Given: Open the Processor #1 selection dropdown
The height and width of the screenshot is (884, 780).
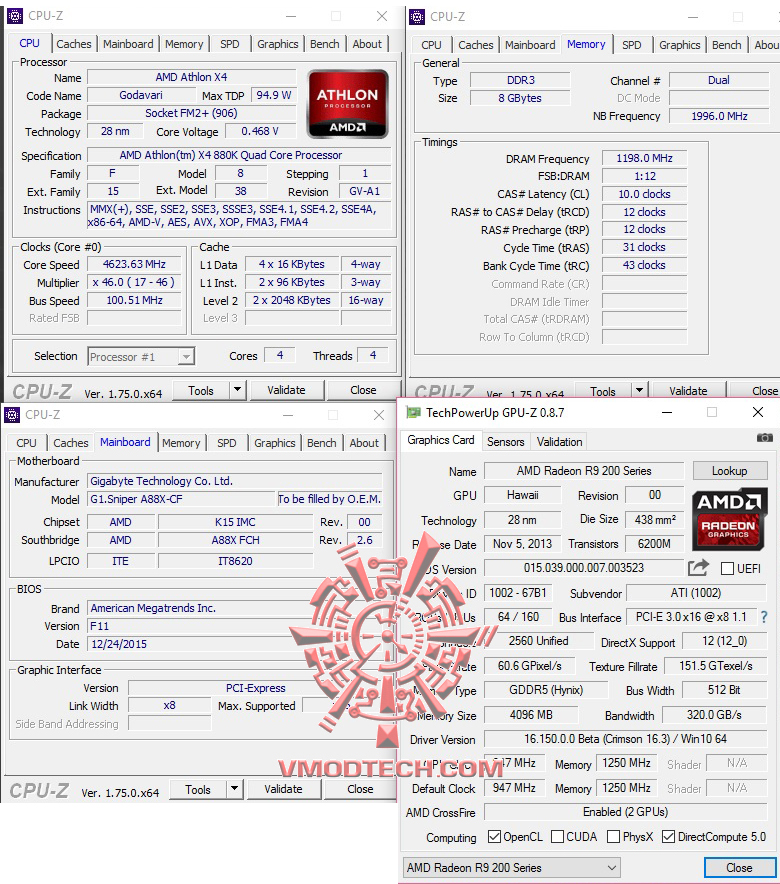Looking at the screenshot, I should pos(141,356).
